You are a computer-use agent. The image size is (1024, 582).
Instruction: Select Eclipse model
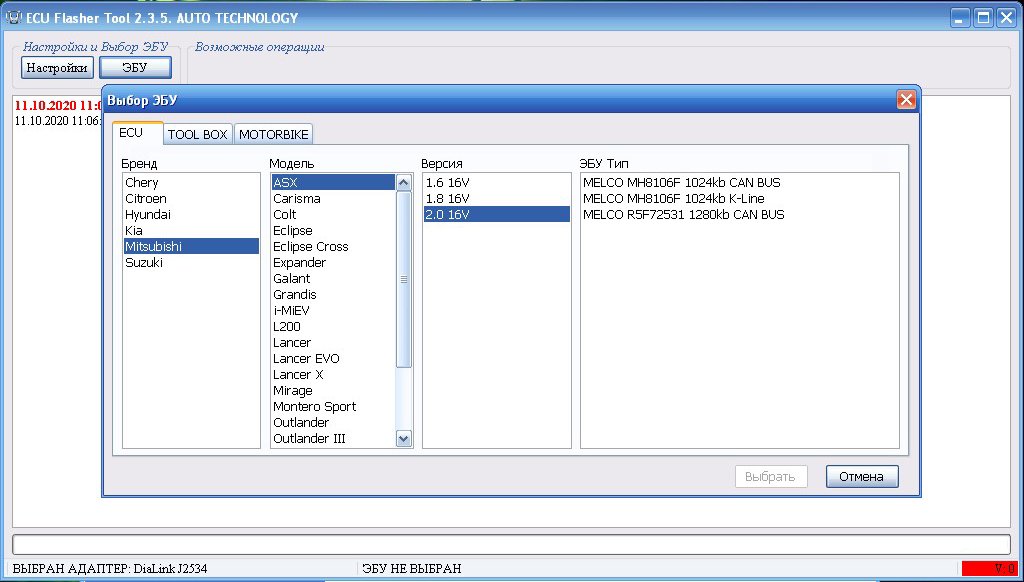pyautogui.click(x=333, y=231)
